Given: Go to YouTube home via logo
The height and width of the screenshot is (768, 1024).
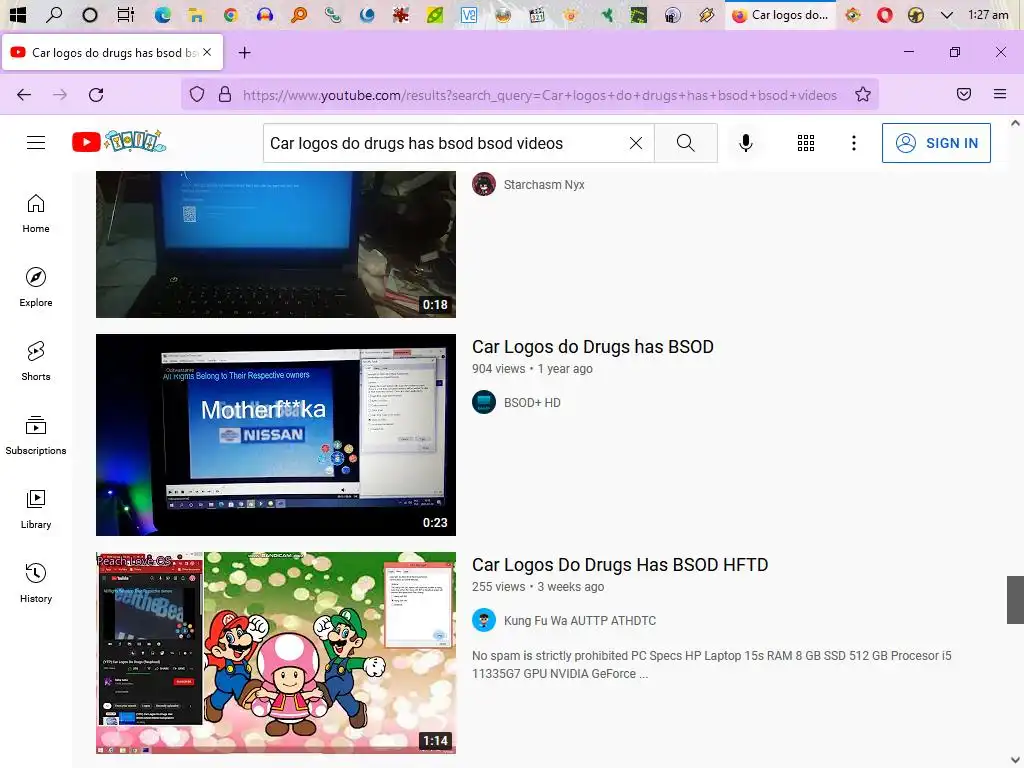Looking at the screenshot, I should point(119,142).
